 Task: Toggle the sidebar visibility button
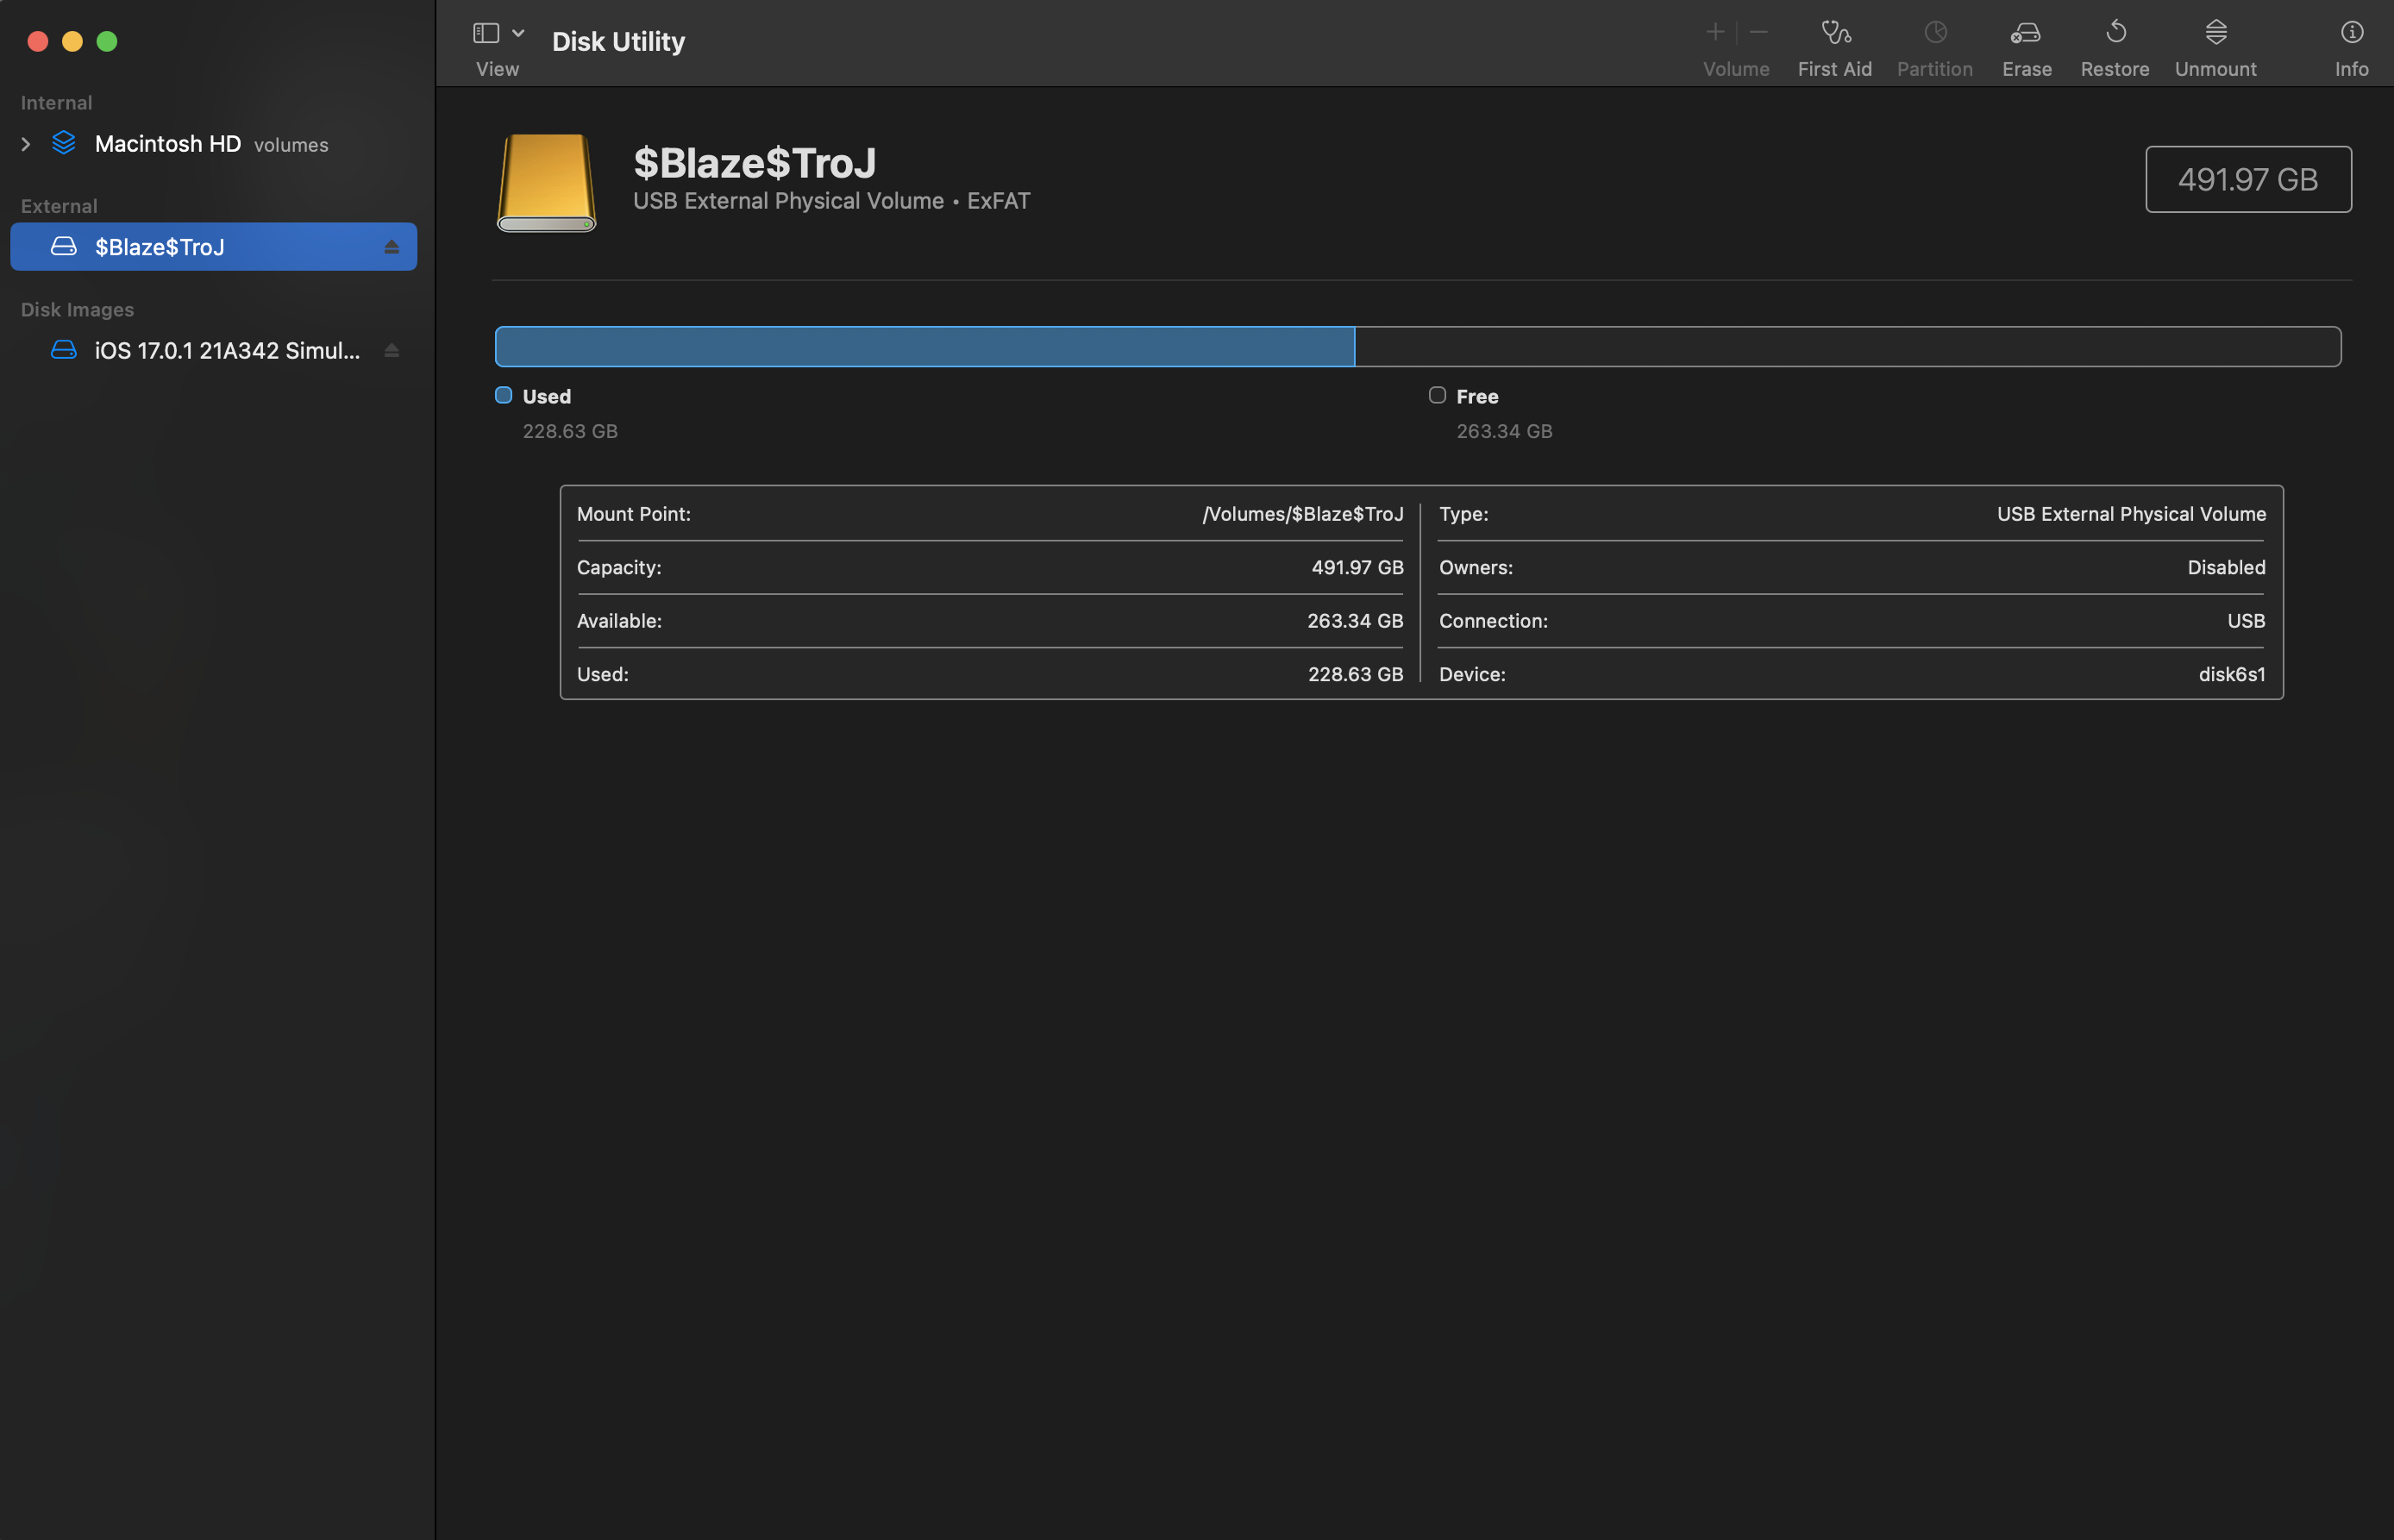(486, 34)
